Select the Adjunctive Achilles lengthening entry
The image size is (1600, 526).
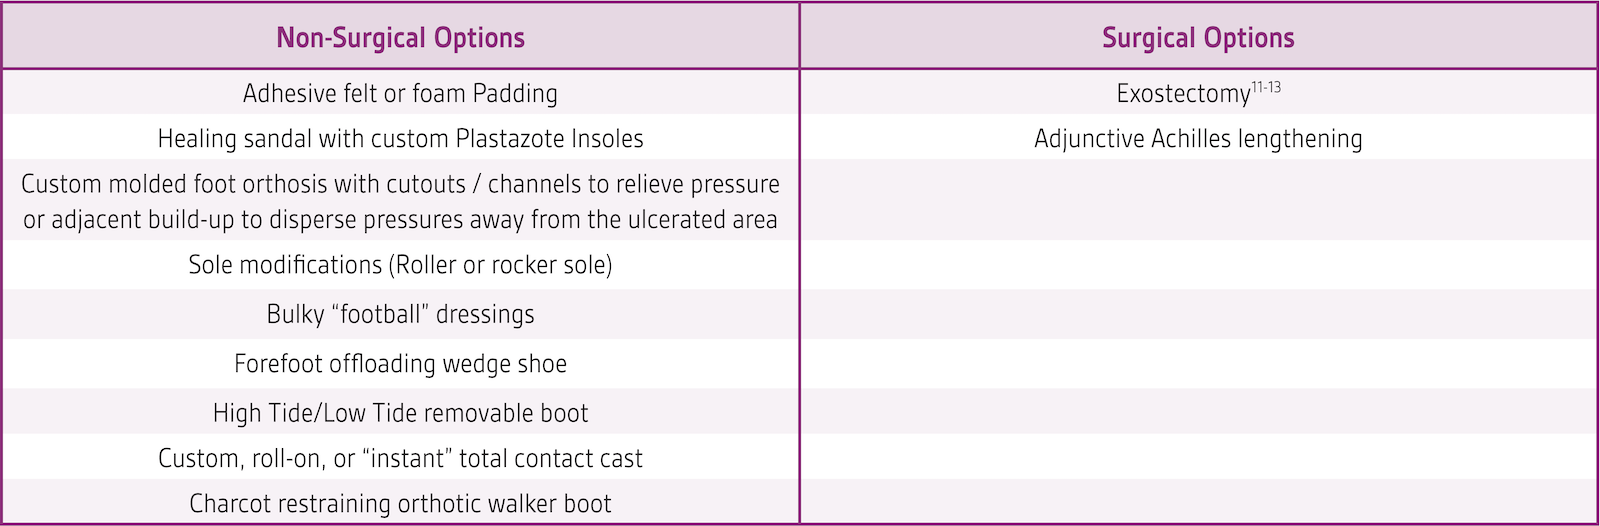point(1198,138)
